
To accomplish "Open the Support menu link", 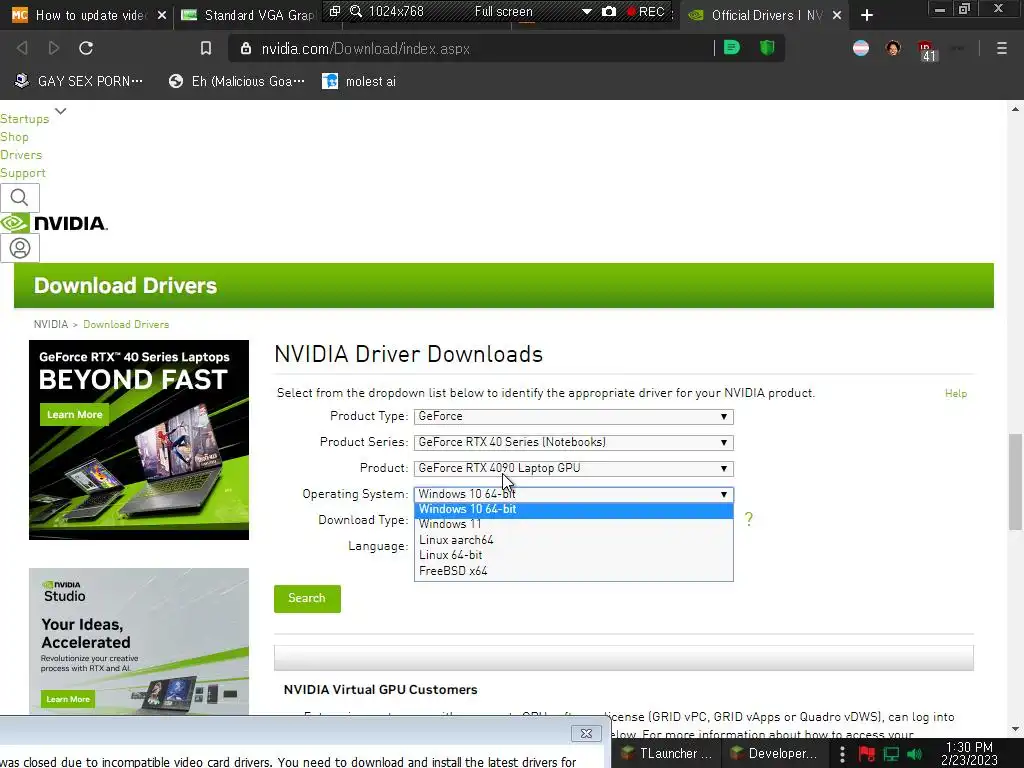I will pos(23,173).
